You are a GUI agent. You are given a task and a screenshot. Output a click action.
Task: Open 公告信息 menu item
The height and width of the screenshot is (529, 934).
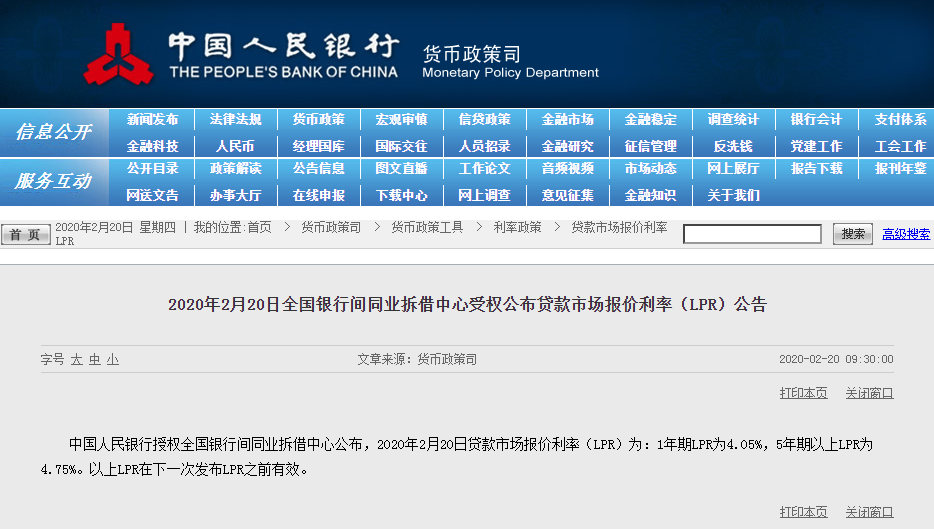point(319,169)
